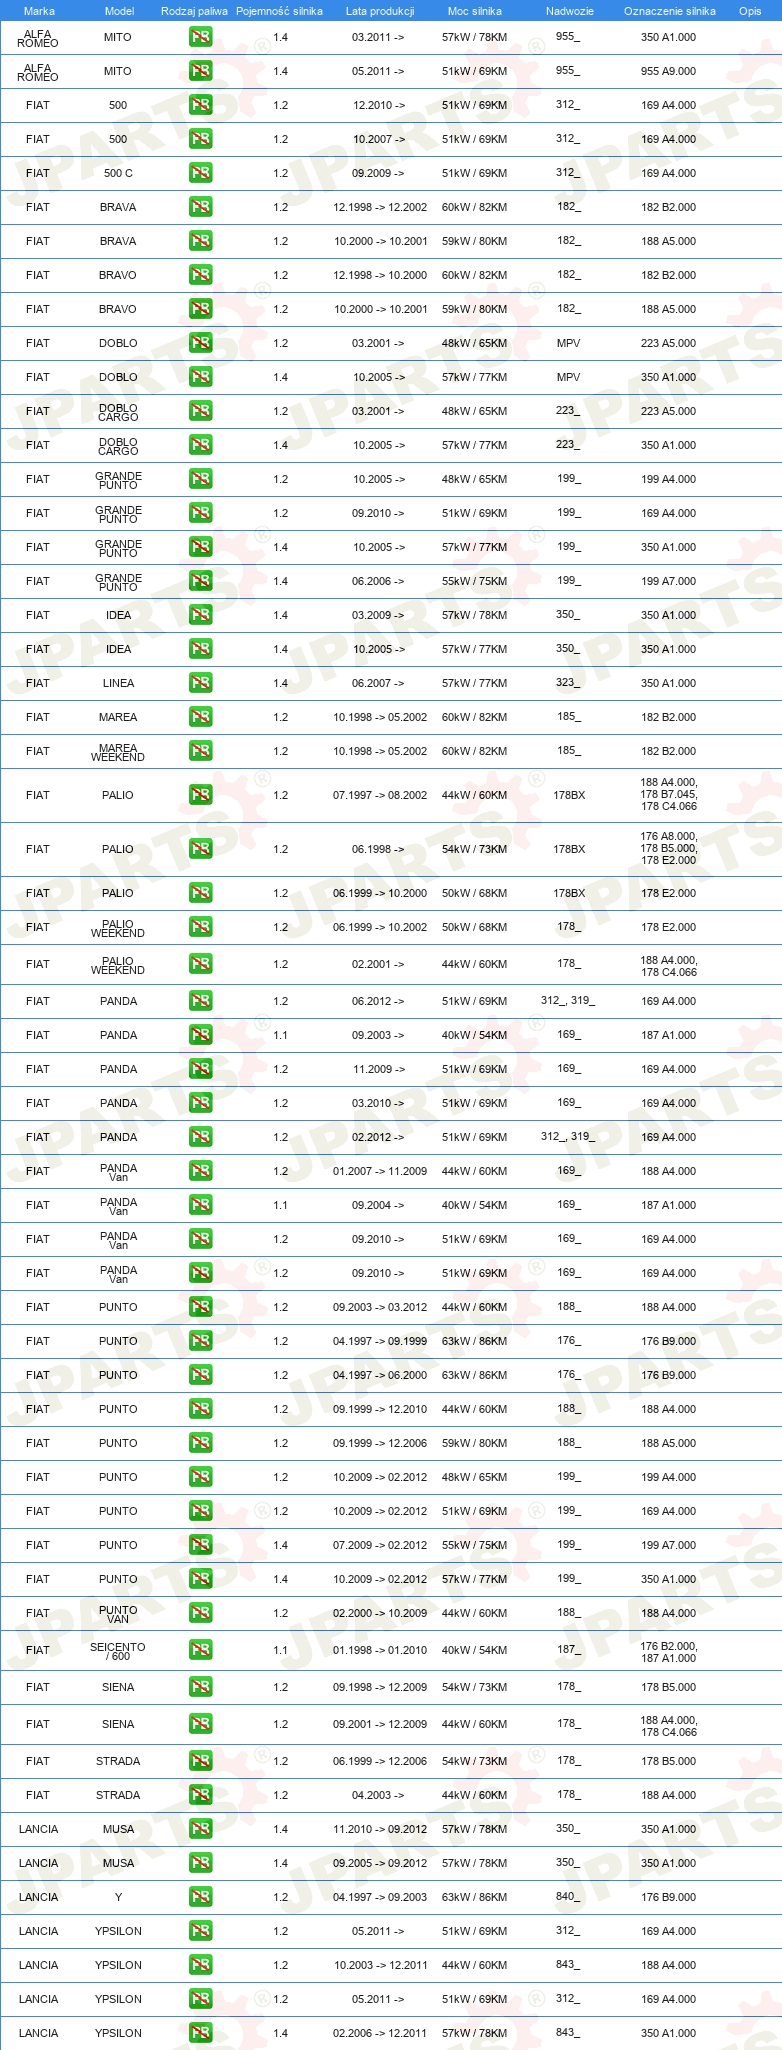This screenshot has width=782, height=2050.
Task: Click the '09.1999 -> 12.2006' date cell
Action: pos(380,1443)
